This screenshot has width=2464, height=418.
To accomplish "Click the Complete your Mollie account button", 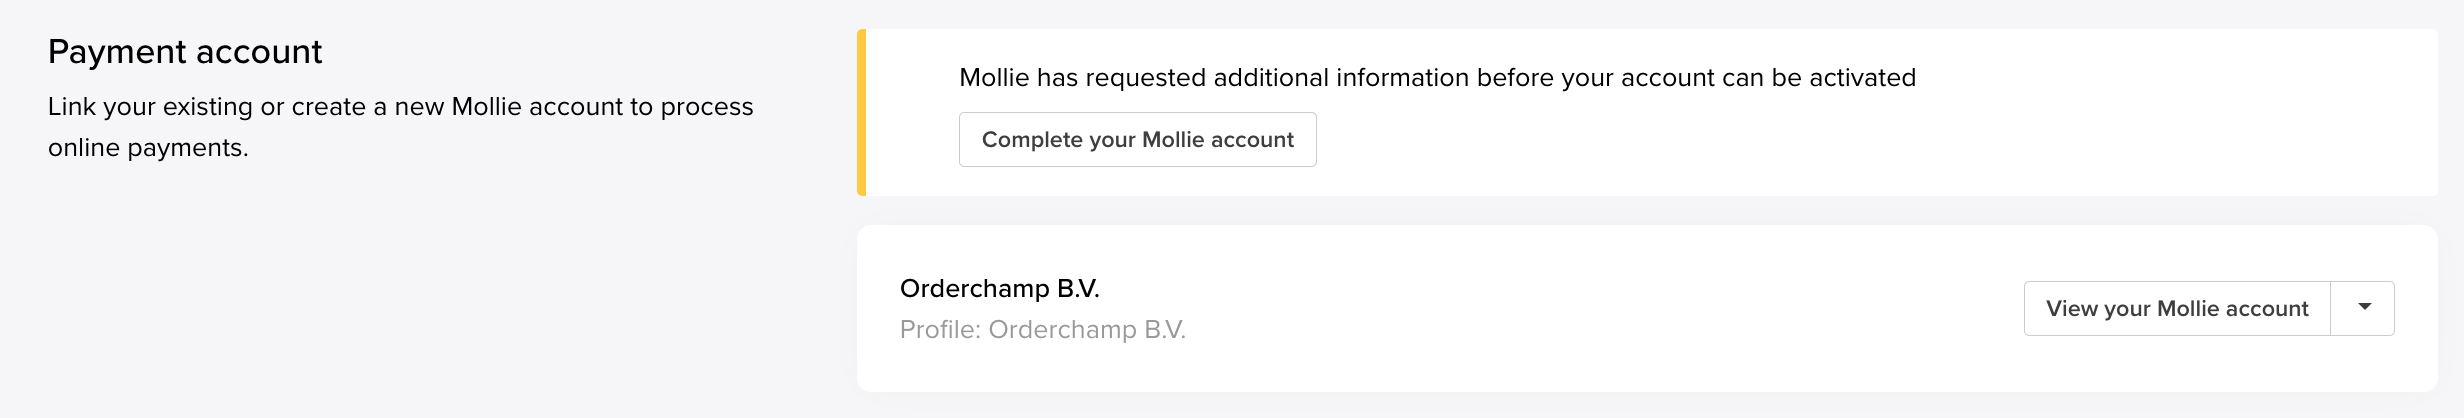I will click(x=1137, y=140).
